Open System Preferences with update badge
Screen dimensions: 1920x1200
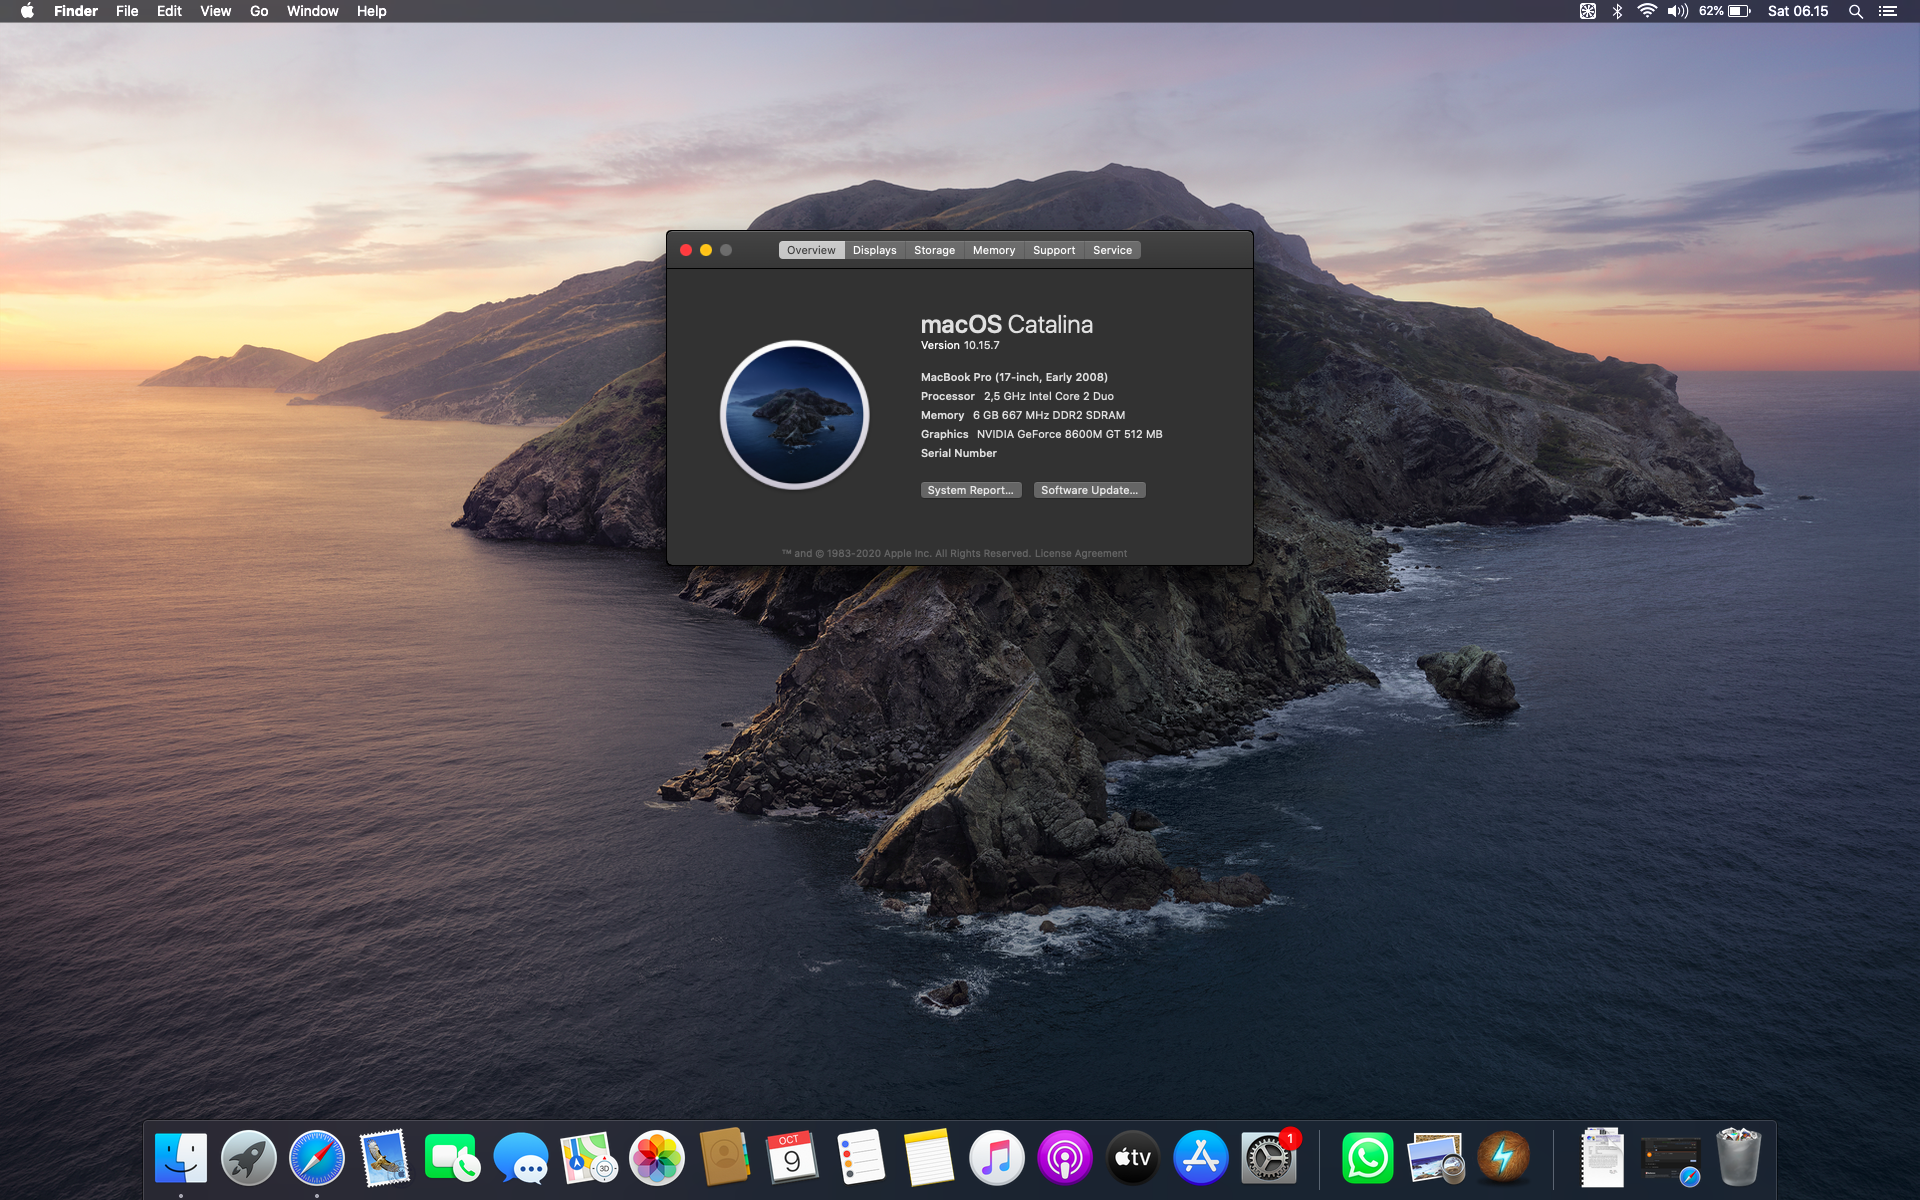click(x=1268, y=1158)
